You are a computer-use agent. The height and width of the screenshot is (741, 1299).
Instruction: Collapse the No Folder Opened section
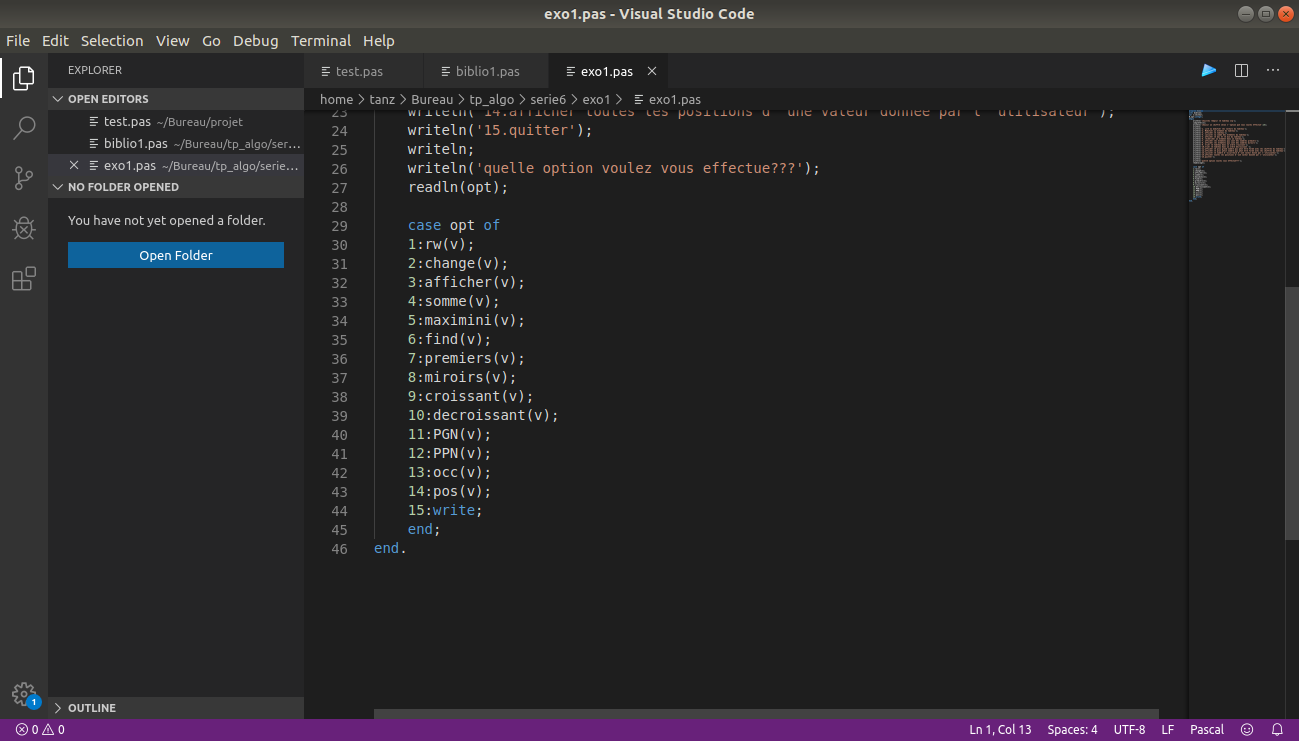[176, 187]
